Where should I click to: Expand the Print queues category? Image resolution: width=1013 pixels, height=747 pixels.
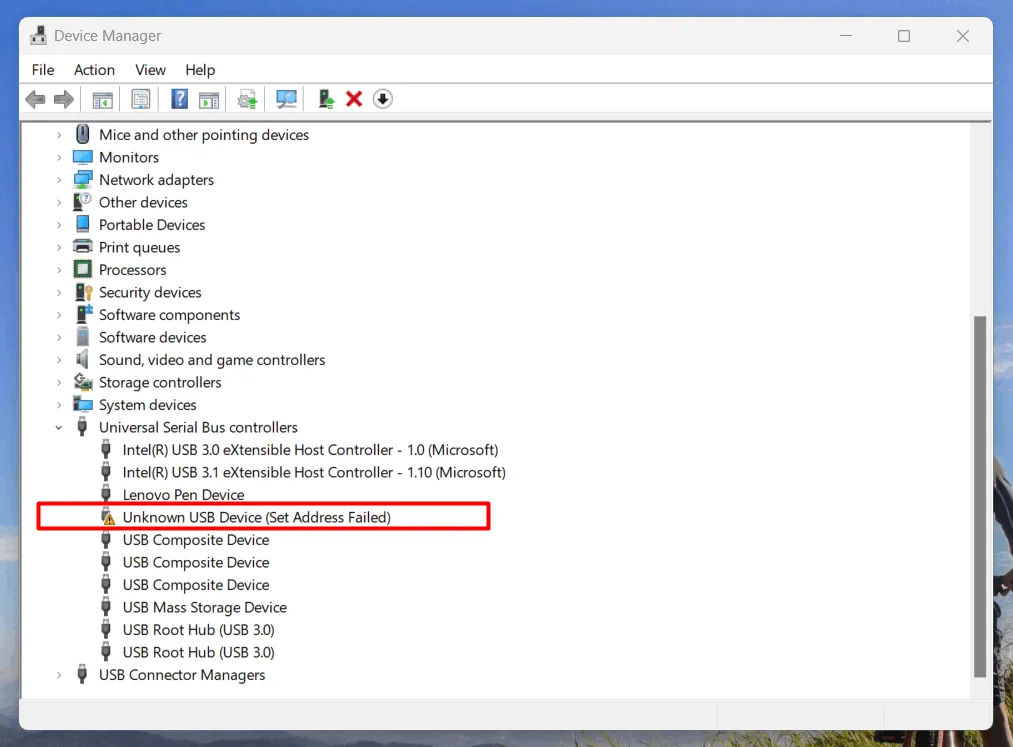coord(59,247)
